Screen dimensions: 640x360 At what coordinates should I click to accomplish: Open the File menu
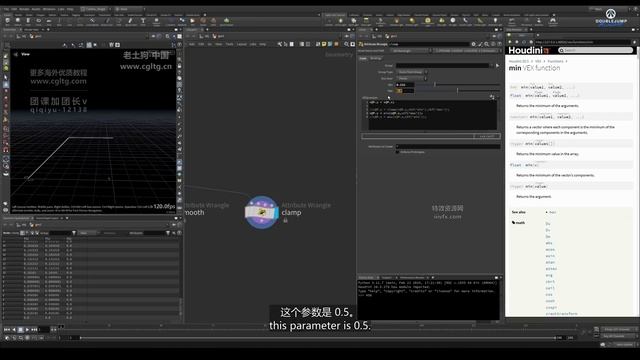[6, 9]
